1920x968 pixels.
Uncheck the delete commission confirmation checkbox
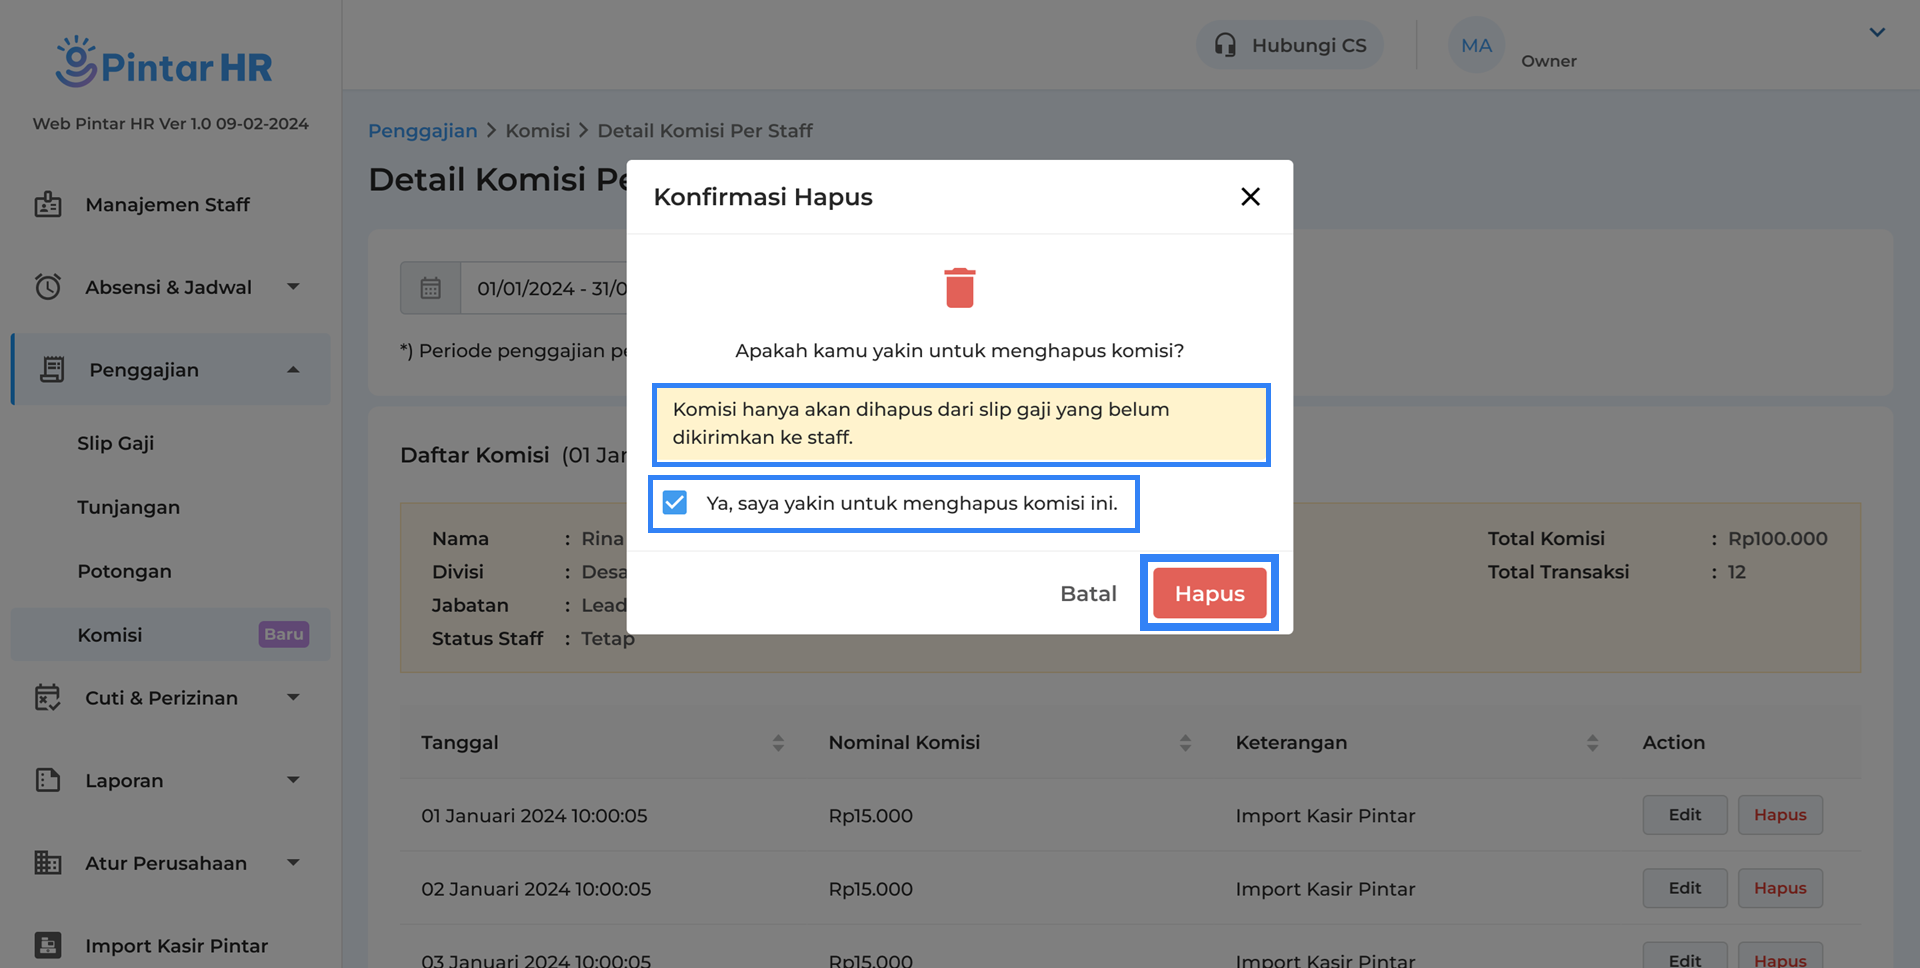tap(675, 503)
